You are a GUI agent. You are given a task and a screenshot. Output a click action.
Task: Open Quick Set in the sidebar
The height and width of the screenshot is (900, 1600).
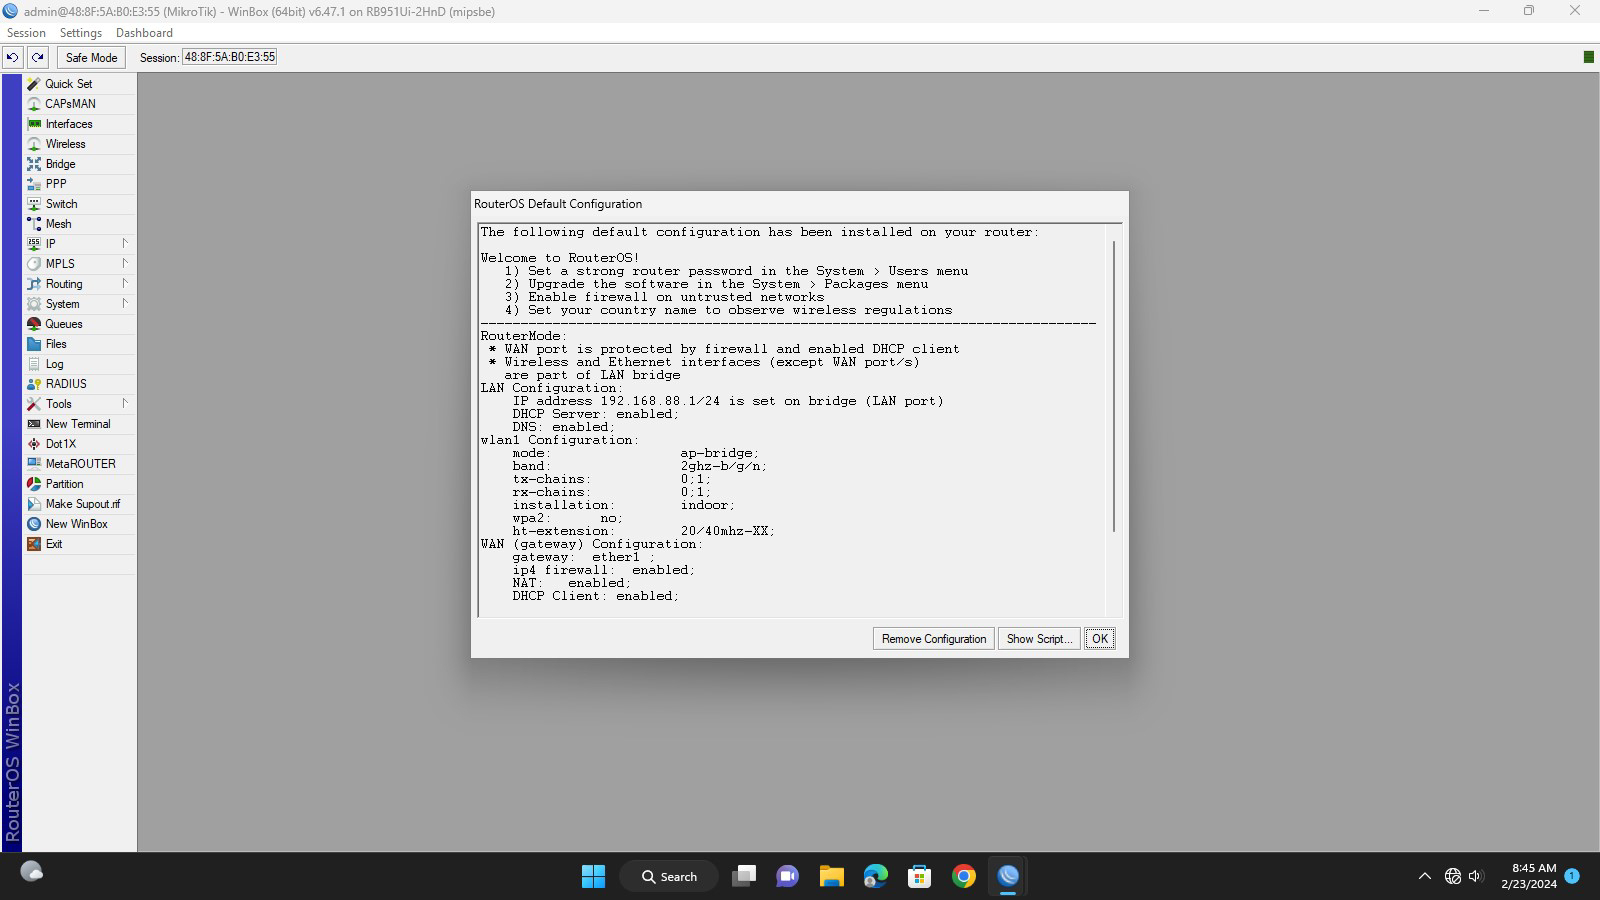pyautogui.click(x=79, y=84)
